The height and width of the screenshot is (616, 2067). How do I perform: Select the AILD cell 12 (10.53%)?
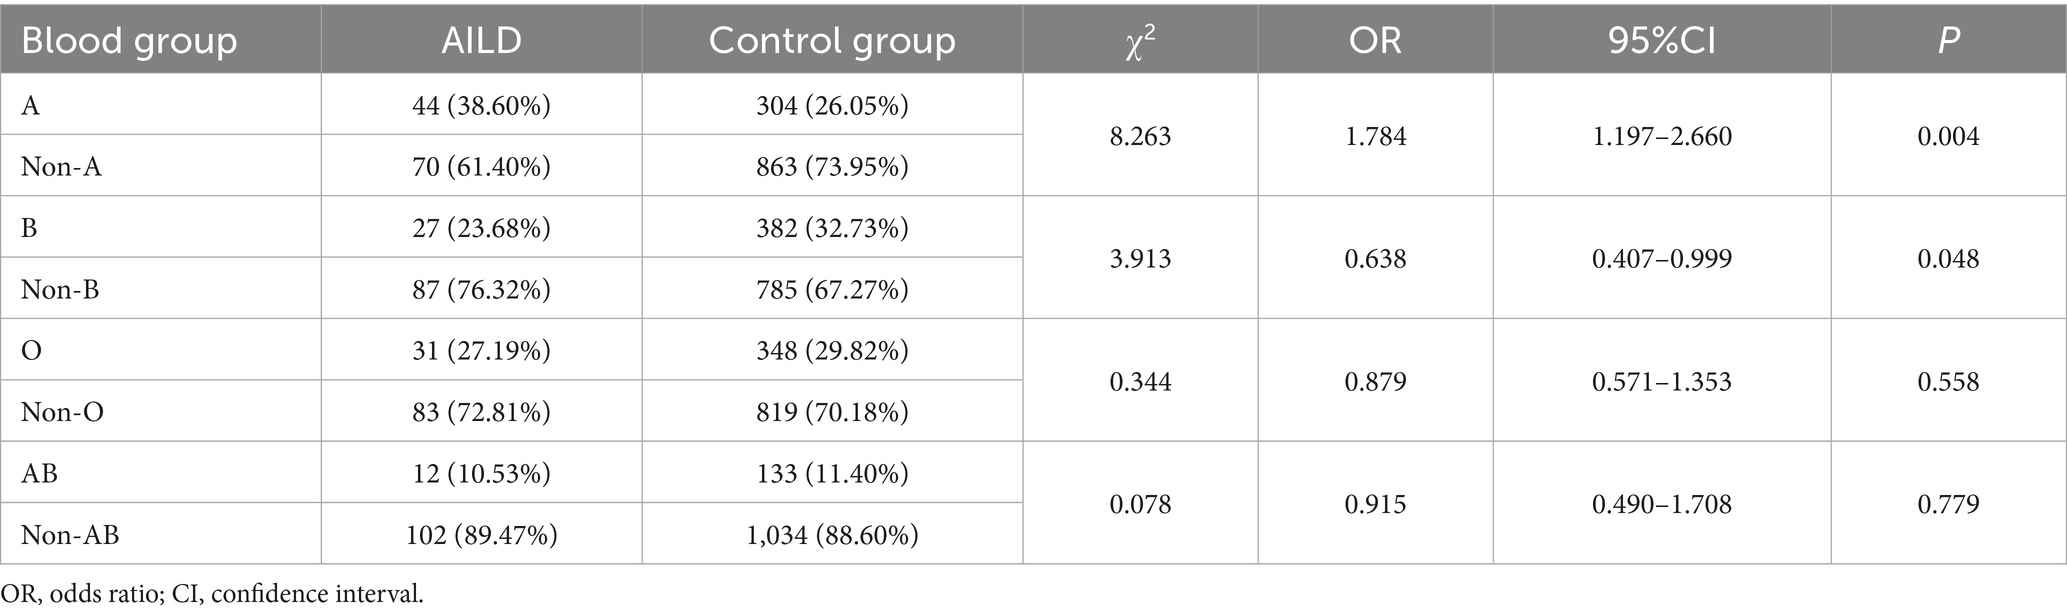click(x=481, y=473)
